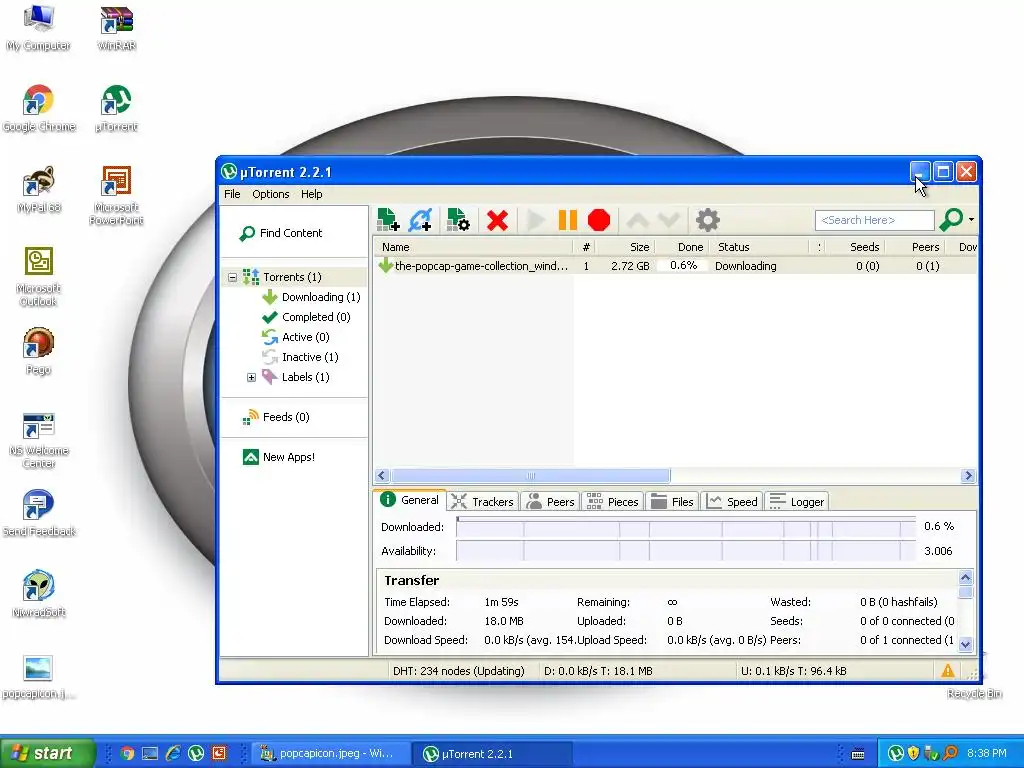Sort by the Peers column header
Viewport: 1024px width, 768px height.
[915, 247]
